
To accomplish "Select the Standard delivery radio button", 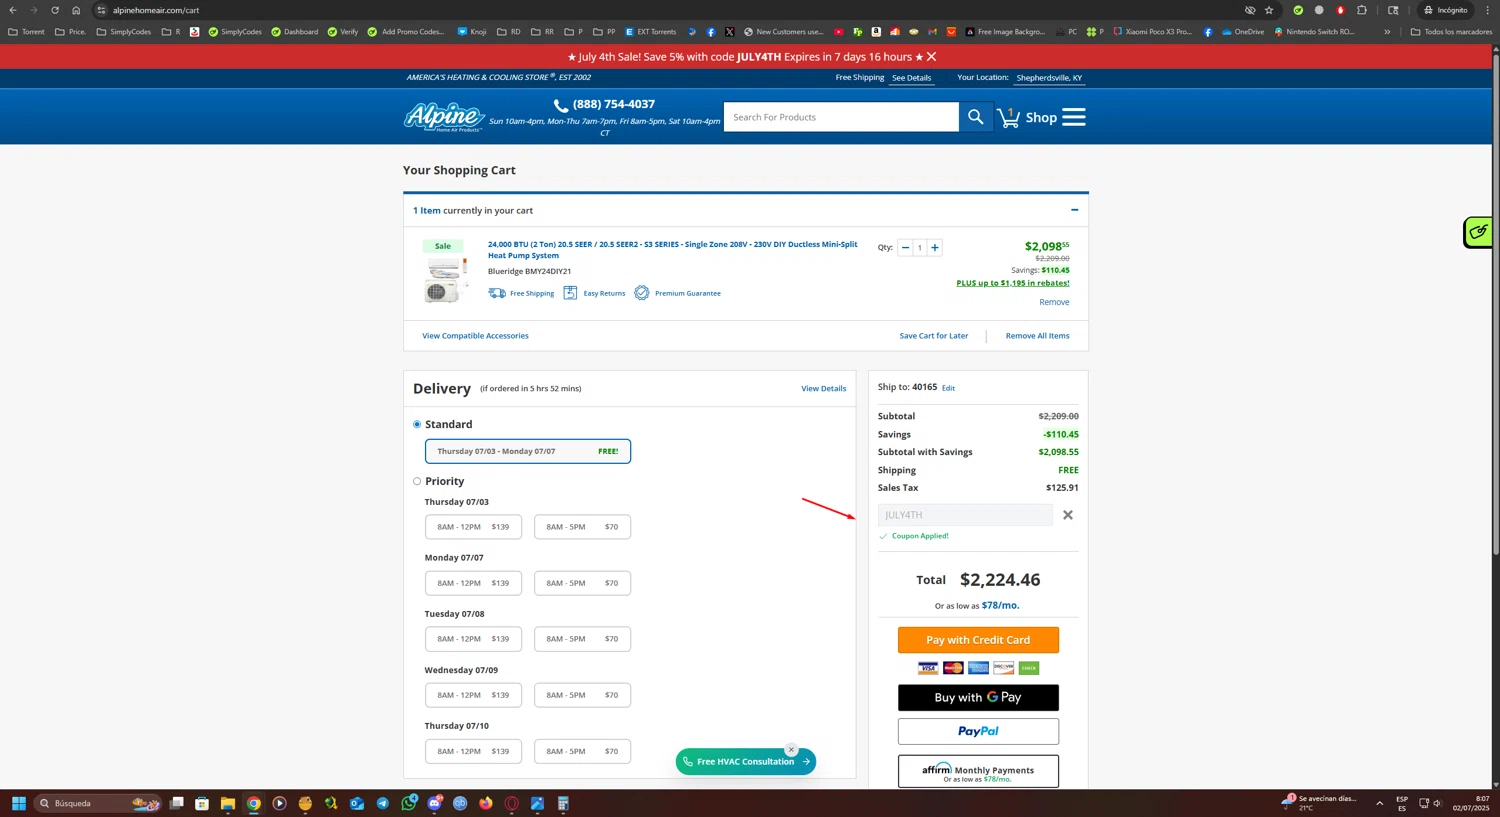I will tap(417, 424).
